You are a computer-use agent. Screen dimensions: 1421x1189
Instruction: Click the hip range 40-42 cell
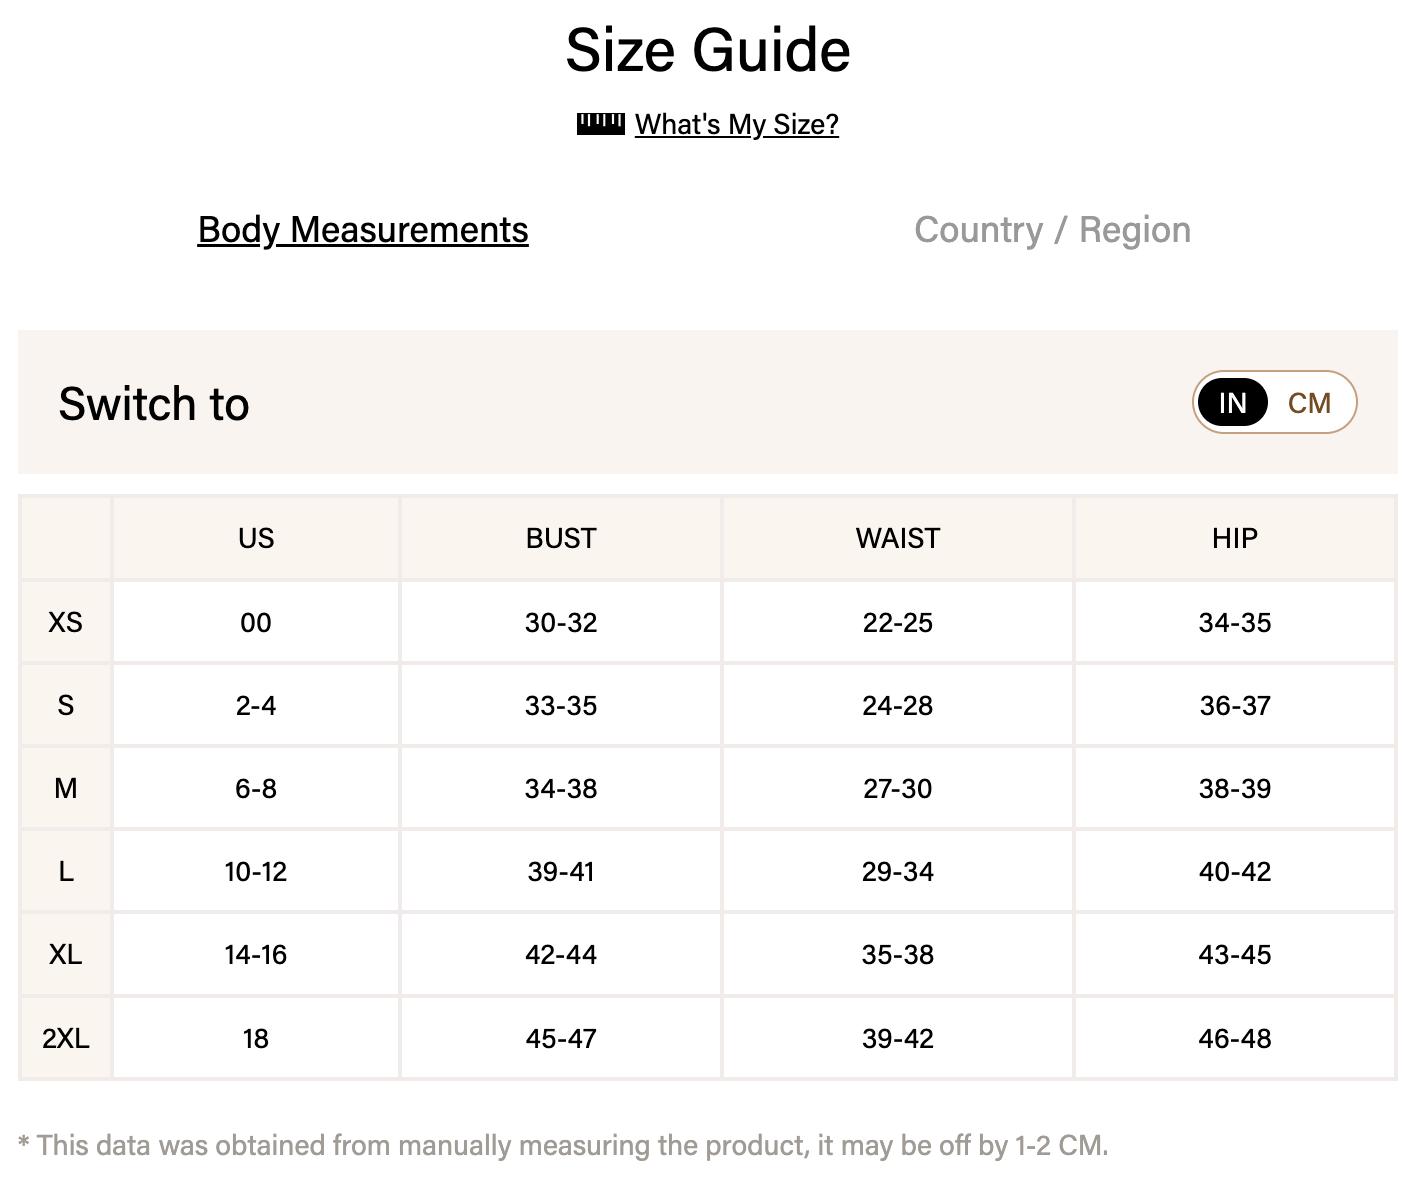(x=1235, y=871)
